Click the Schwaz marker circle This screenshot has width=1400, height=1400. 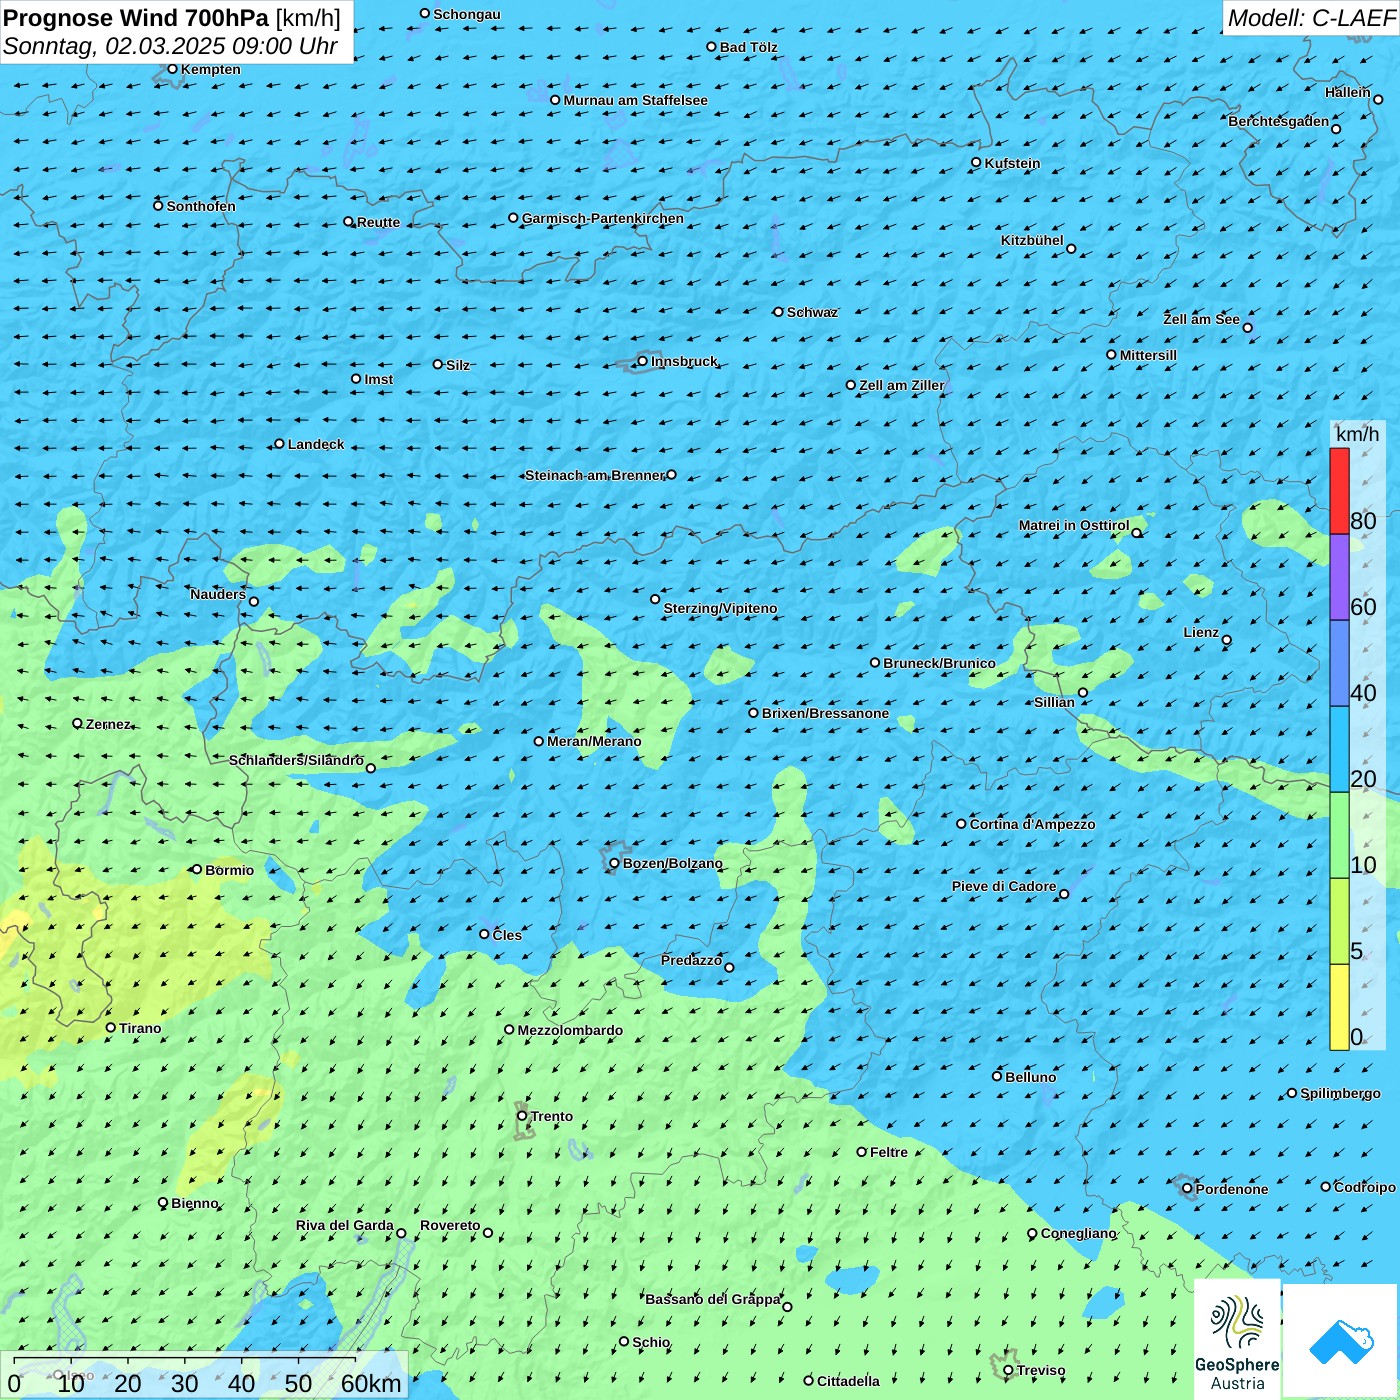778,312
